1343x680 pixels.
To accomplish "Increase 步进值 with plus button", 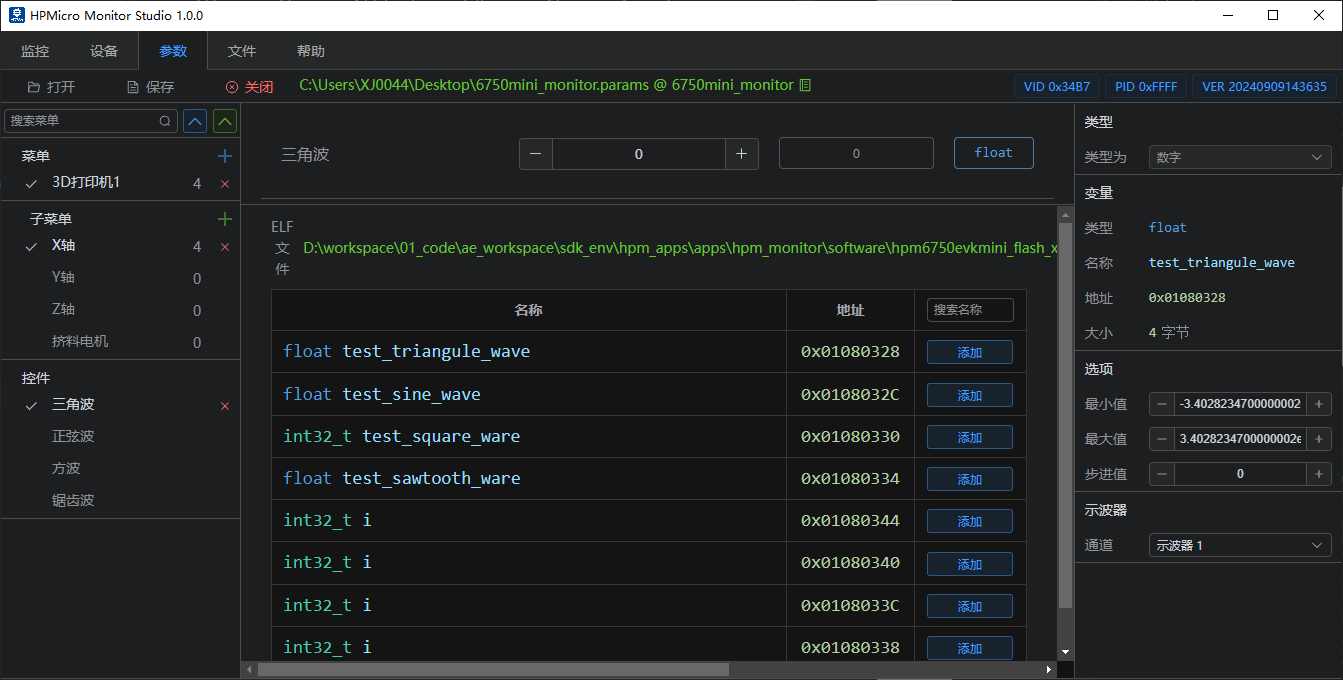I will click(x=1319, y=474).
